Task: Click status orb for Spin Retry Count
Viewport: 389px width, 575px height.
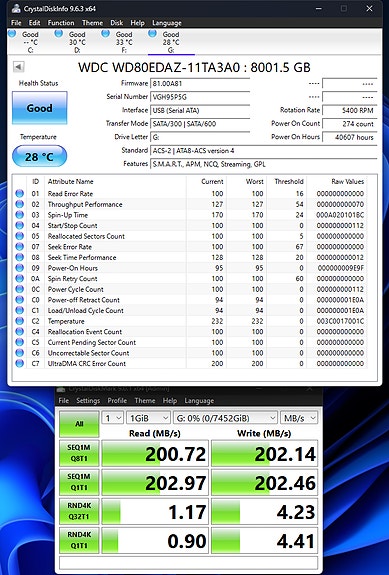Action: tap(19, 279)
